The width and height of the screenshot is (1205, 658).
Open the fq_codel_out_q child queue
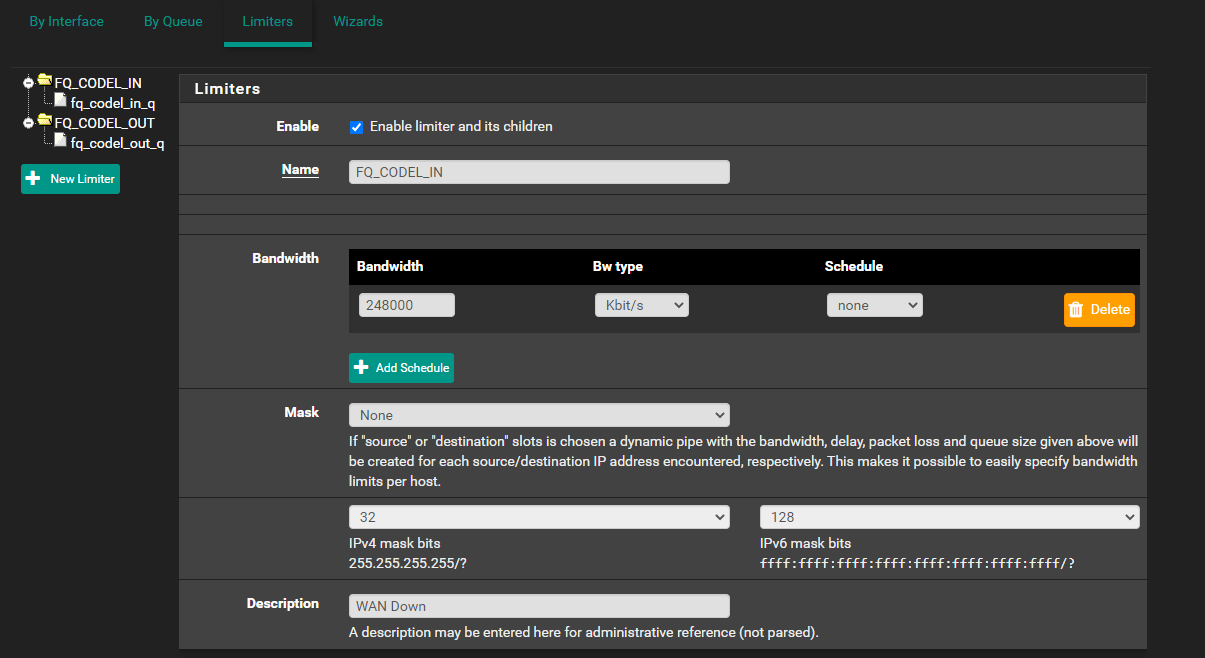[x=117, y=143]
